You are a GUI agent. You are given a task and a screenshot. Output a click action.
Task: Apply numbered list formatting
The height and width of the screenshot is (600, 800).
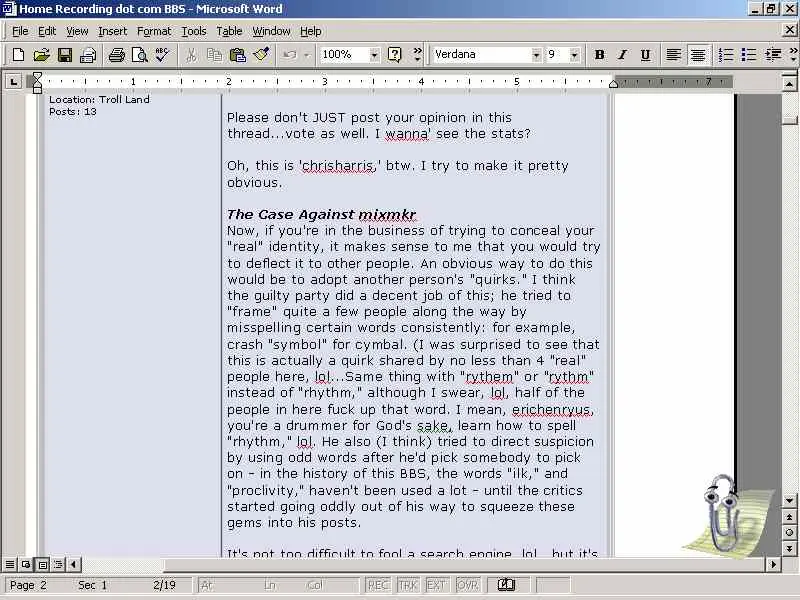[726, 55]
